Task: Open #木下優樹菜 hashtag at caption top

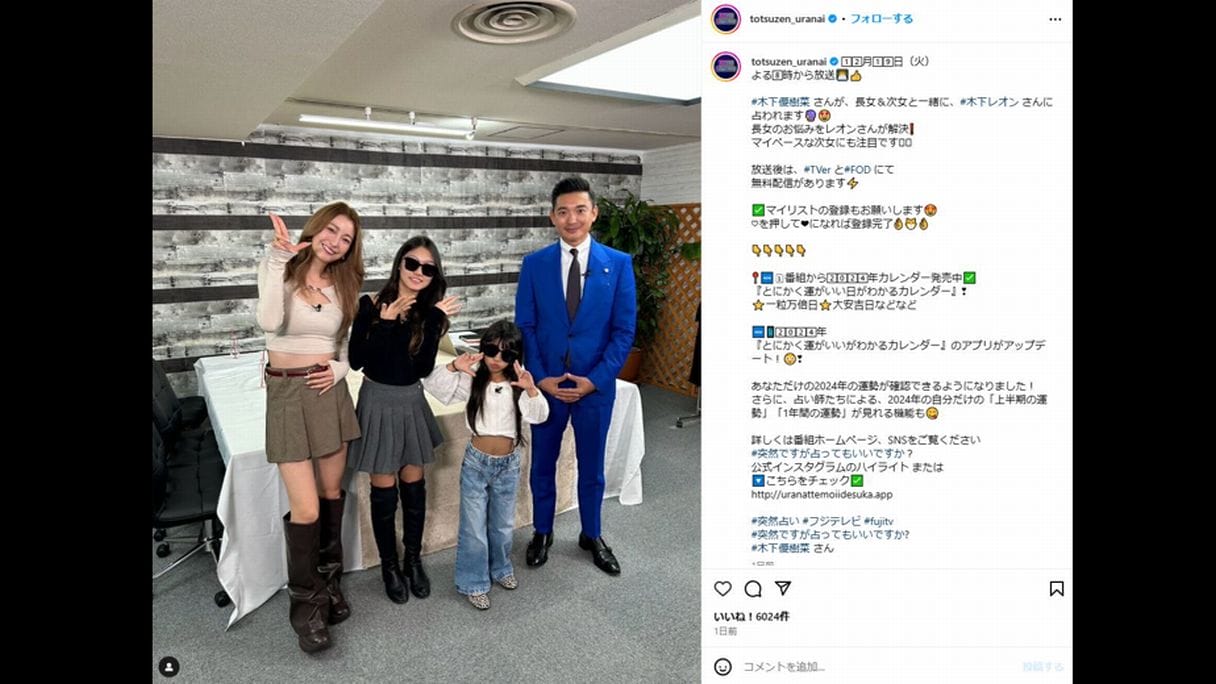Action: [x=780, y=102]
